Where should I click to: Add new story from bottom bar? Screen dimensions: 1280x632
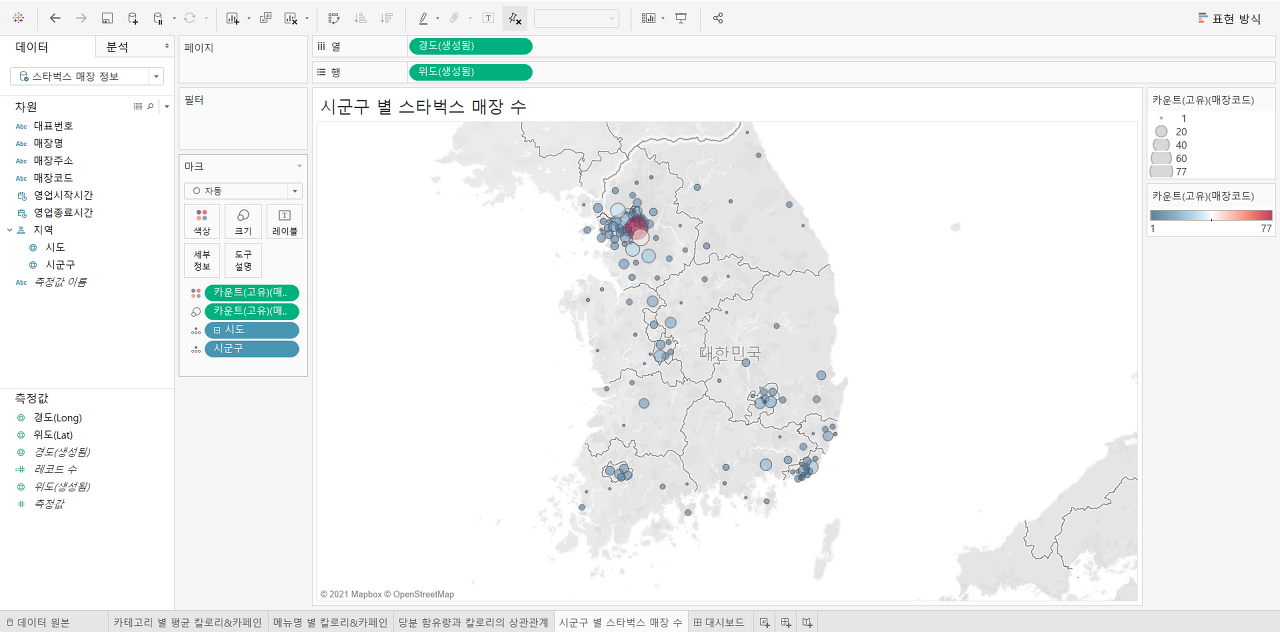tap(808, 622)
